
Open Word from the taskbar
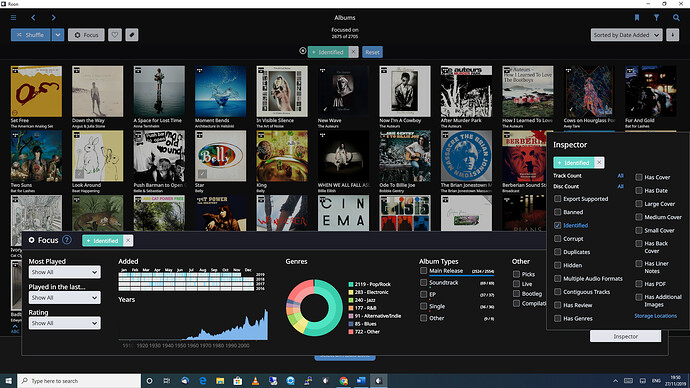(361, 381)
